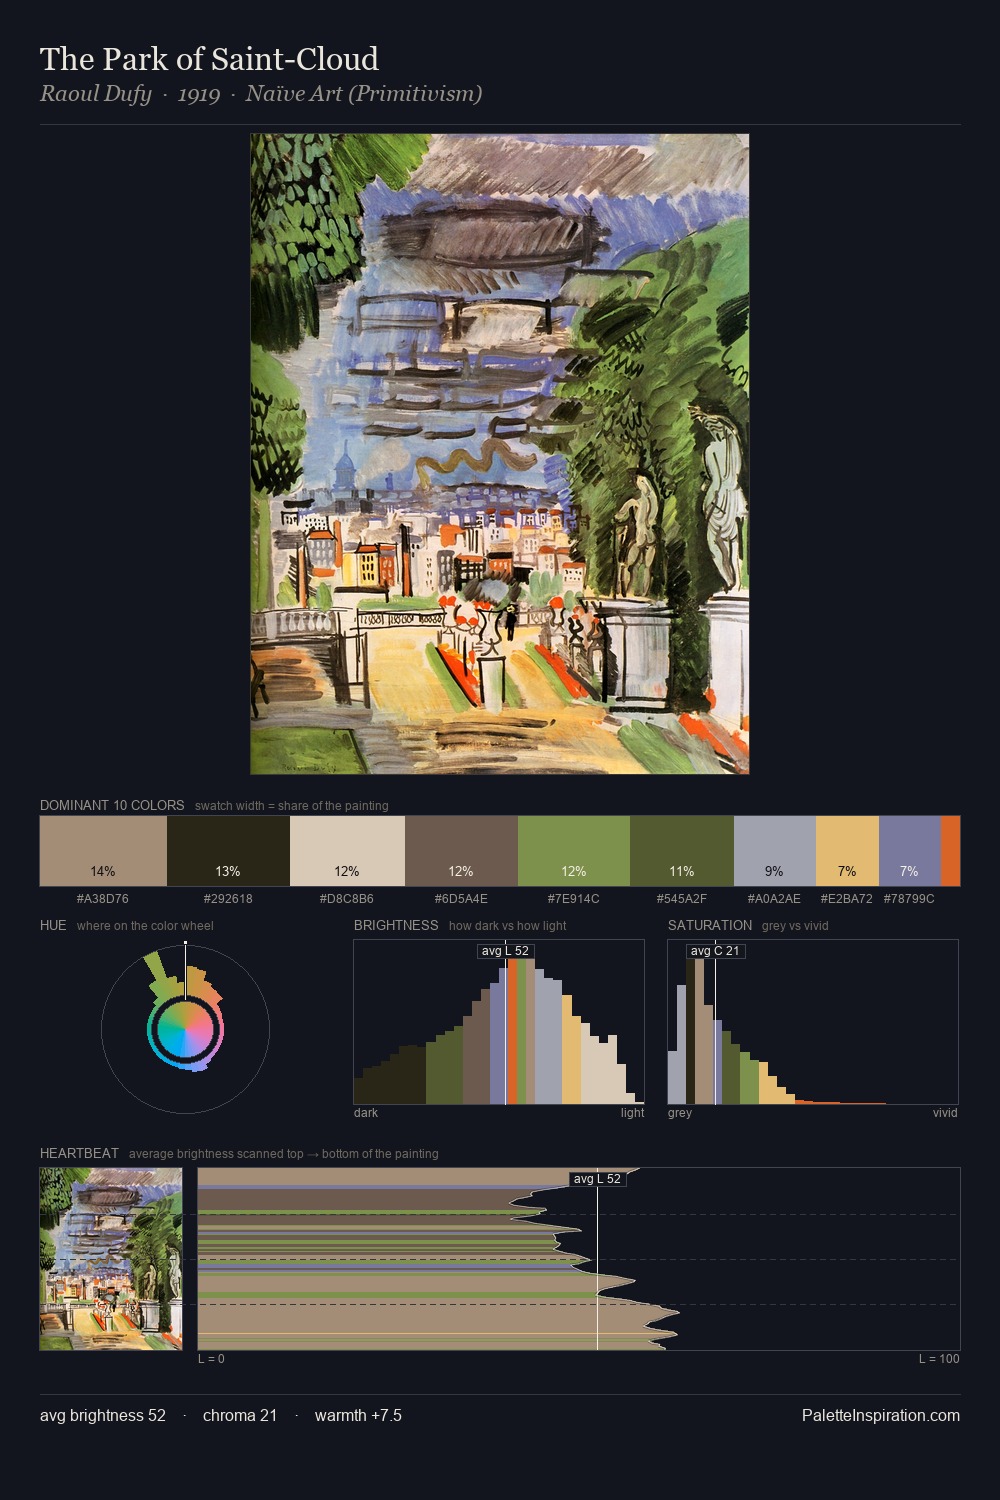The width and height of the screenshot is (1000, 1500).
Task: Click the heartbeat brightness scan chart
Action: click(579, 1259)
